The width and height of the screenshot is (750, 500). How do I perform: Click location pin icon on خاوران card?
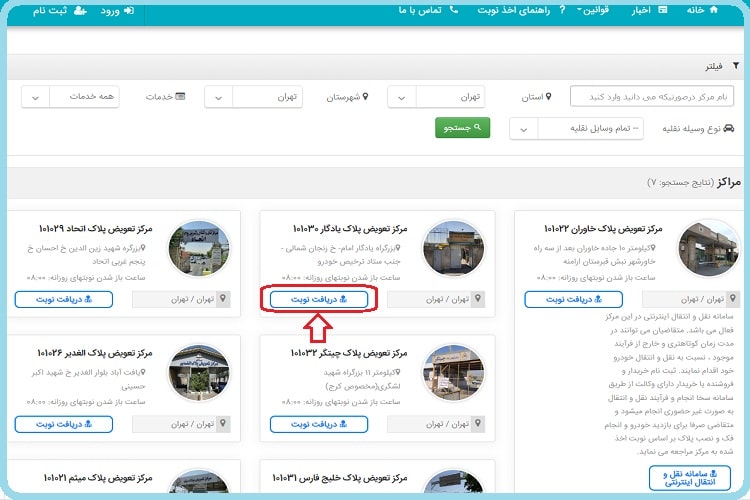(733, 299)
